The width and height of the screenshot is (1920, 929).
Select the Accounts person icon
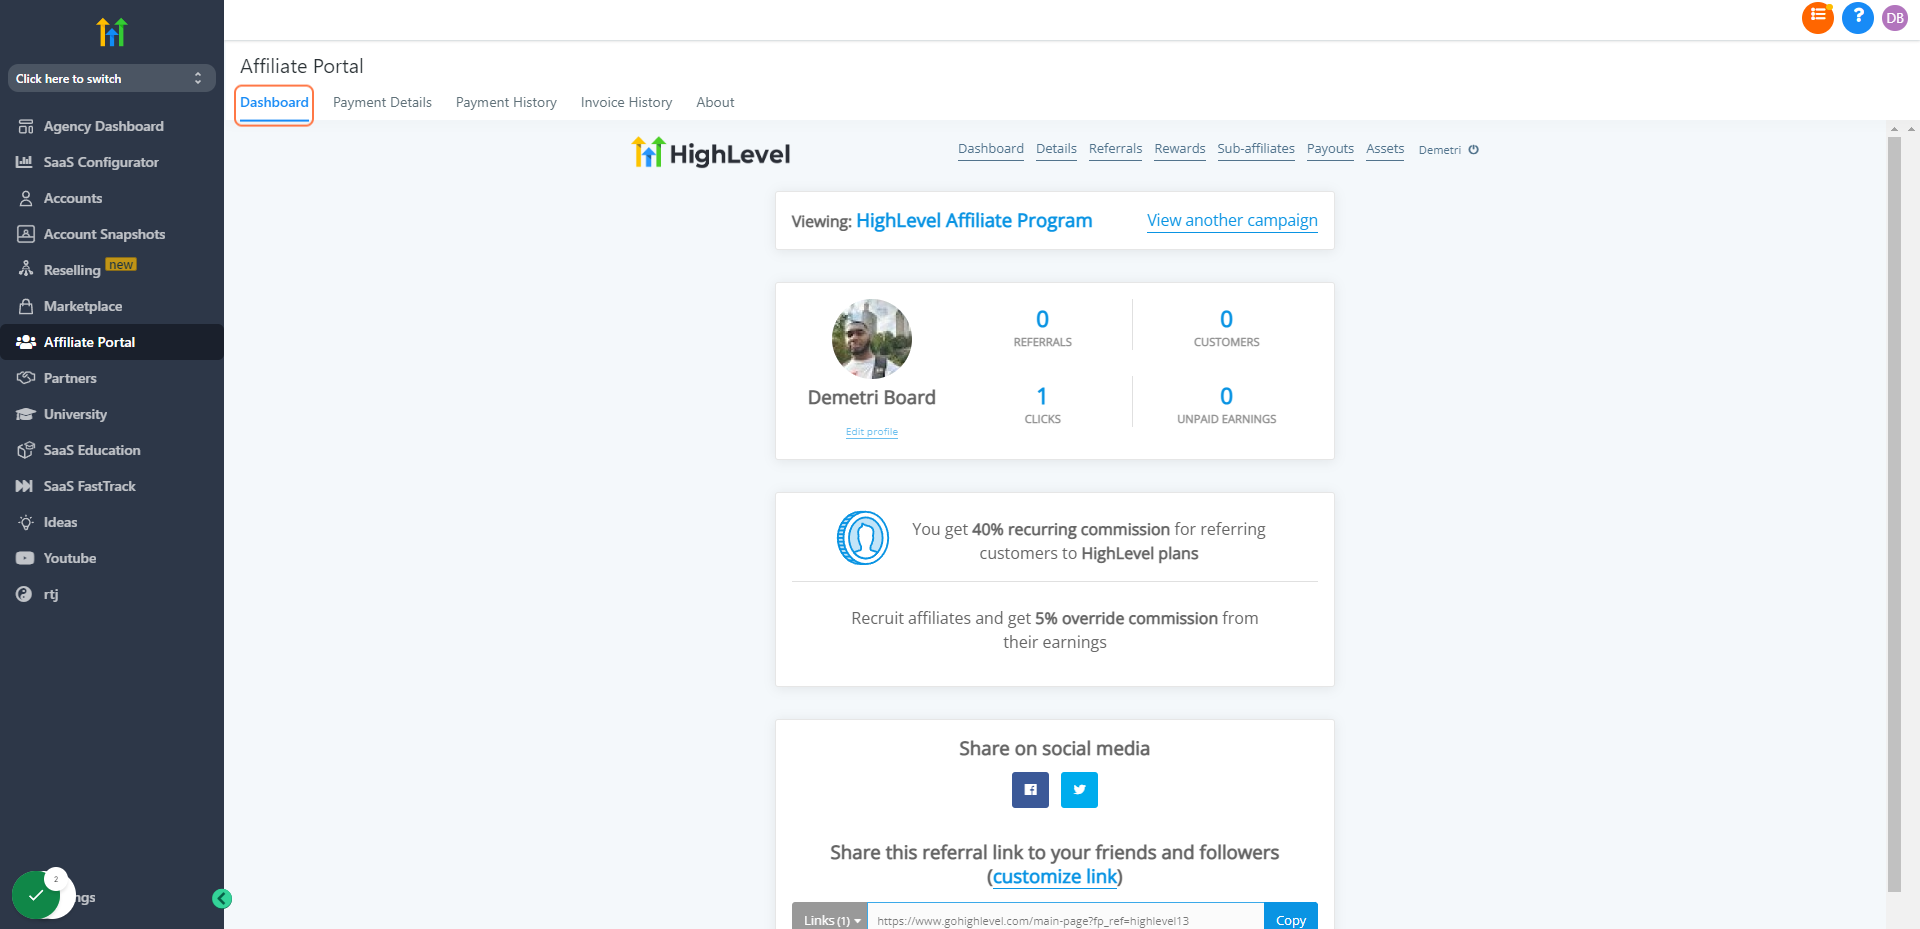(26, 199)
